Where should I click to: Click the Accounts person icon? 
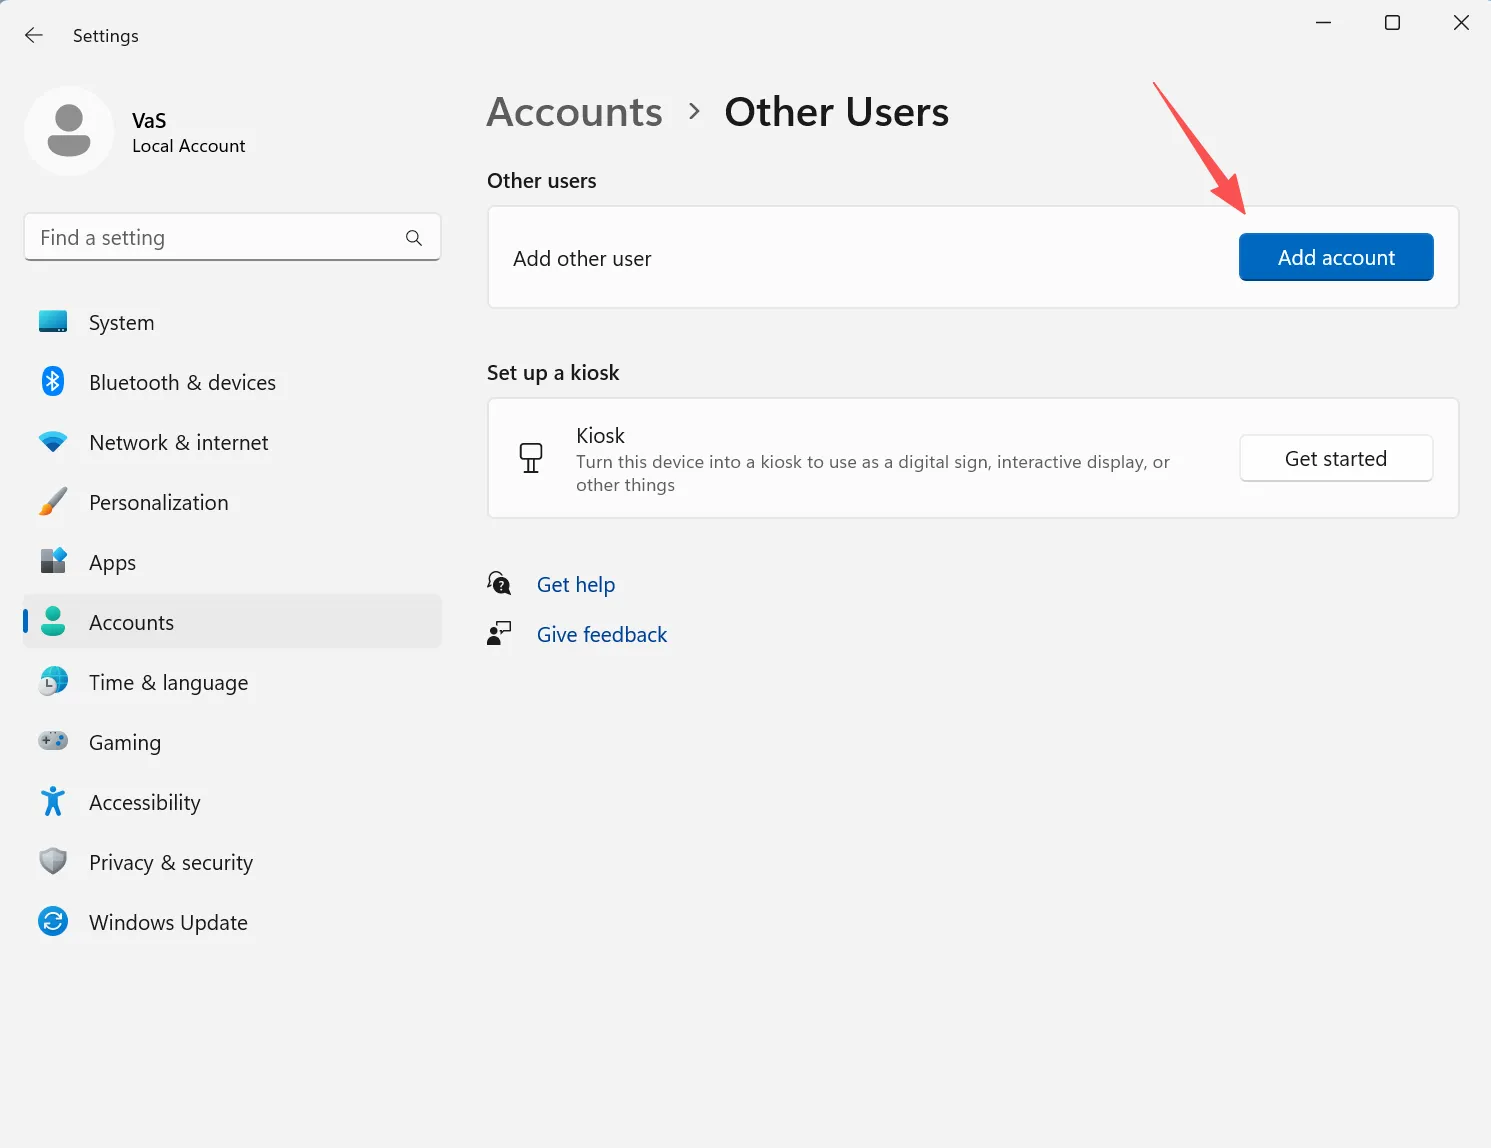(53, 621)
